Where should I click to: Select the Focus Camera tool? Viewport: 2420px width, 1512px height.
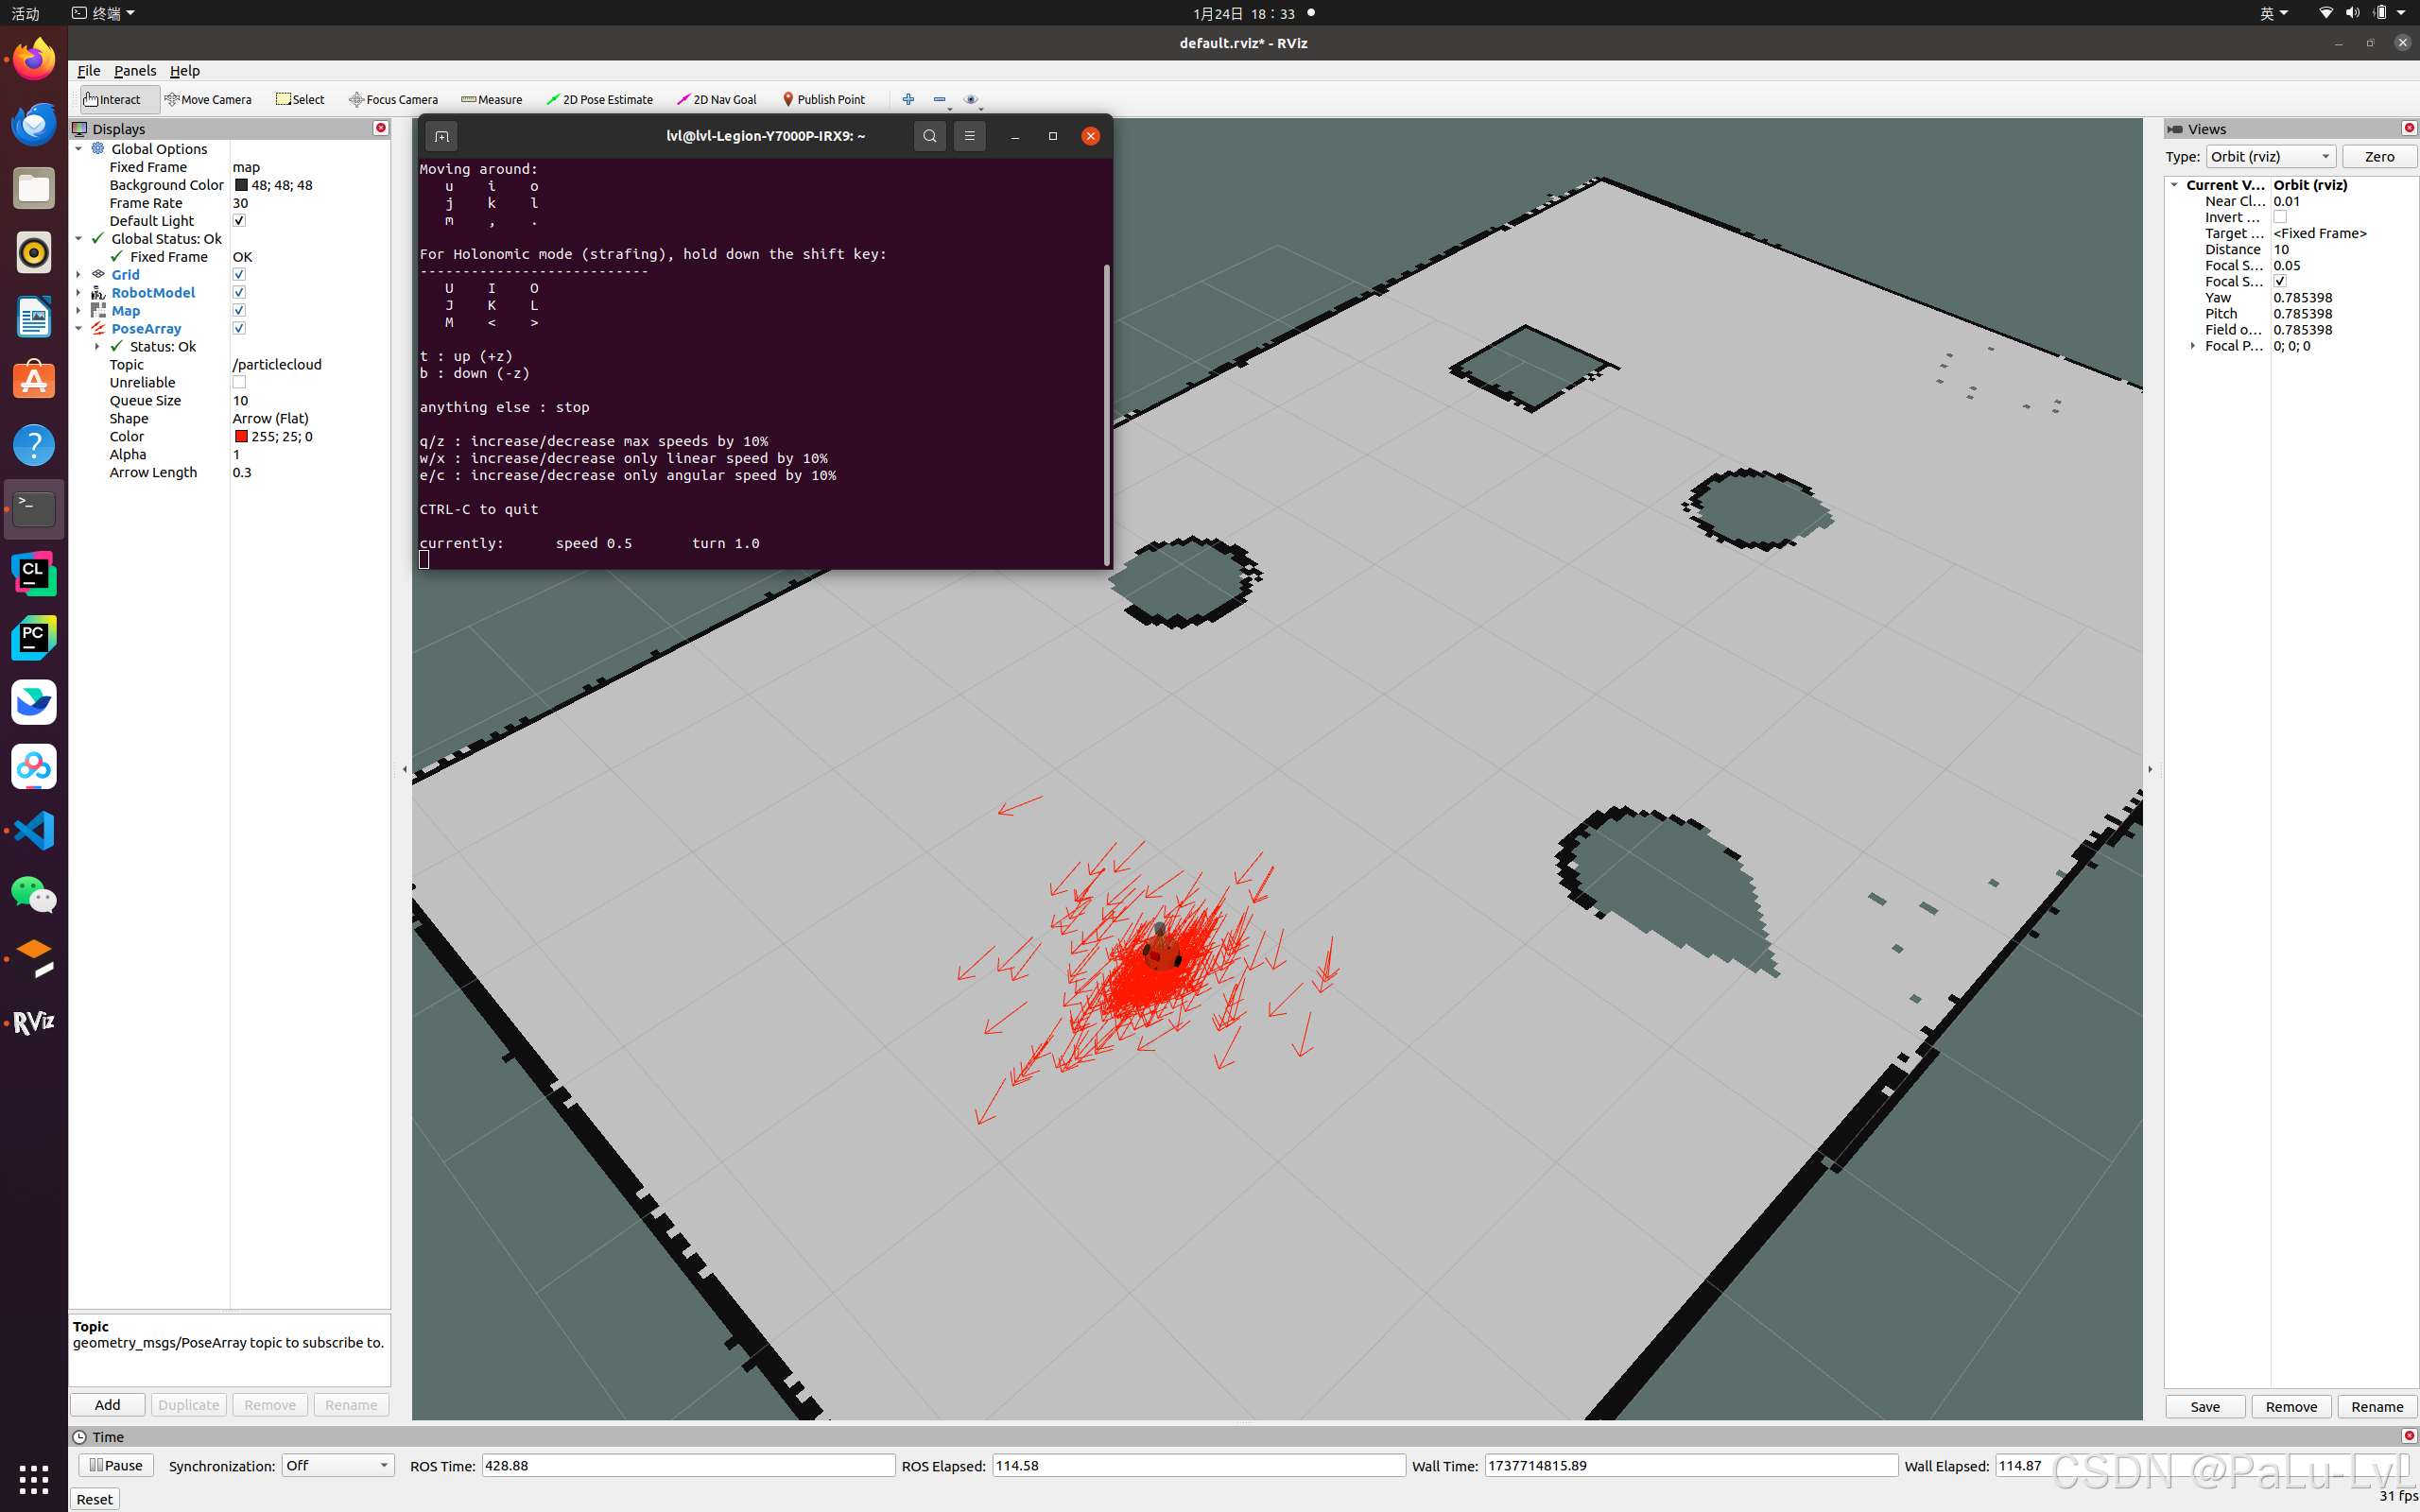coord(393,99)
